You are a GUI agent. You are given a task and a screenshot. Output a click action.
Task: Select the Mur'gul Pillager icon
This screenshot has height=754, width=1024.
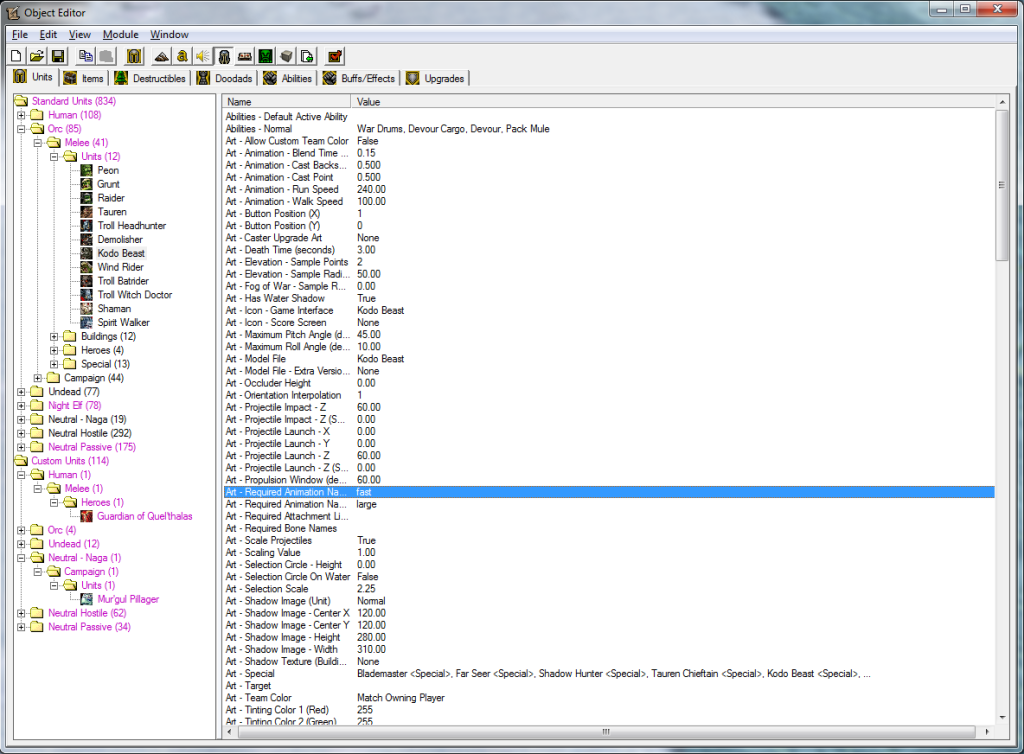coord(86,599)
